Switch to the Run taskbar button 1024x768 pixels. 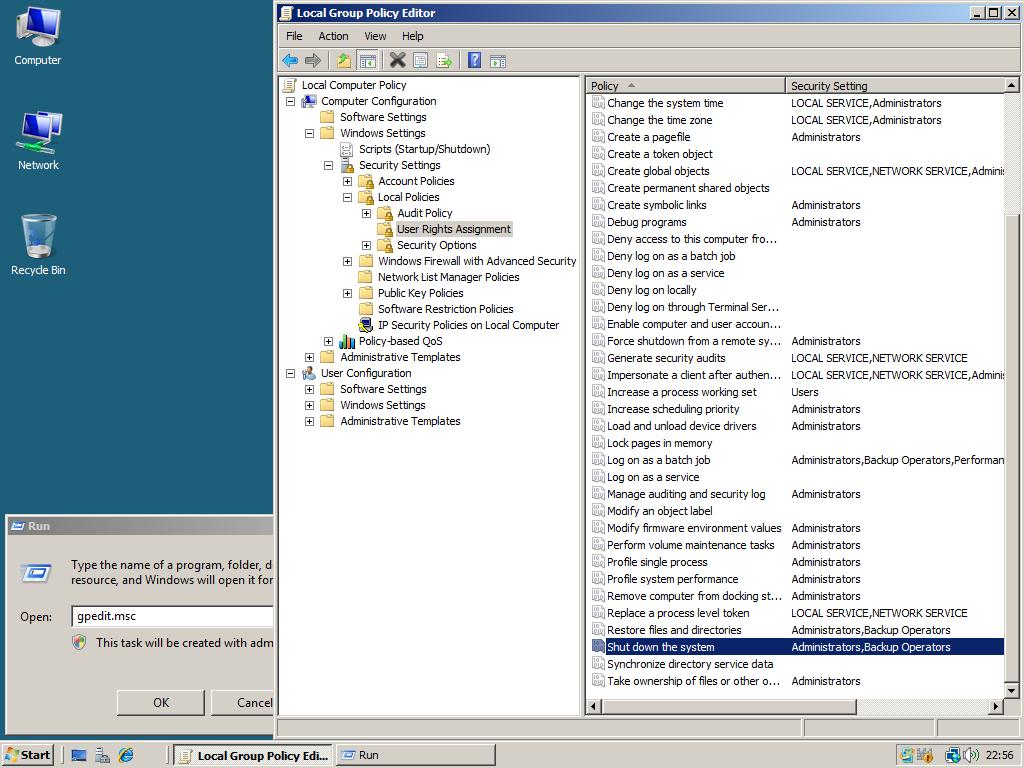(x=416, y=756)
